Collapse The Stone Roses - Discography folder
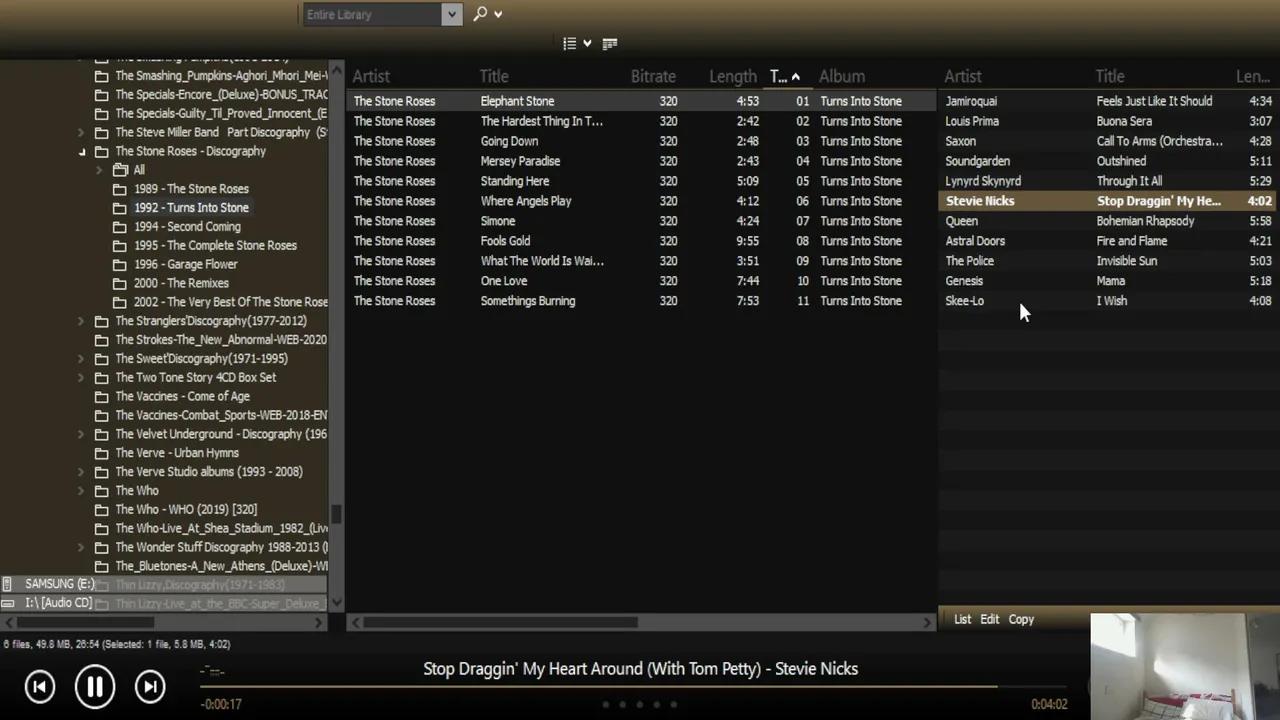1280x720 pixels. click(x=82, y=152)
